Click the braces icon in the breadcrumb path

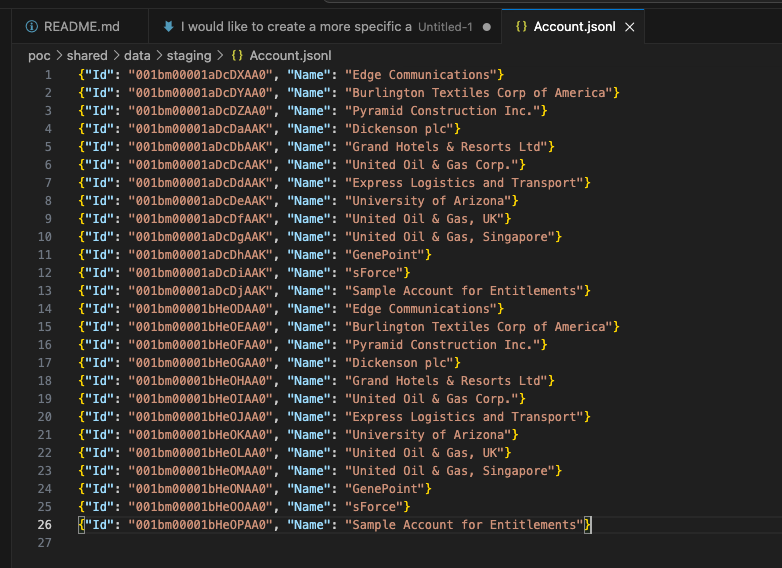[x=236, y=56]
